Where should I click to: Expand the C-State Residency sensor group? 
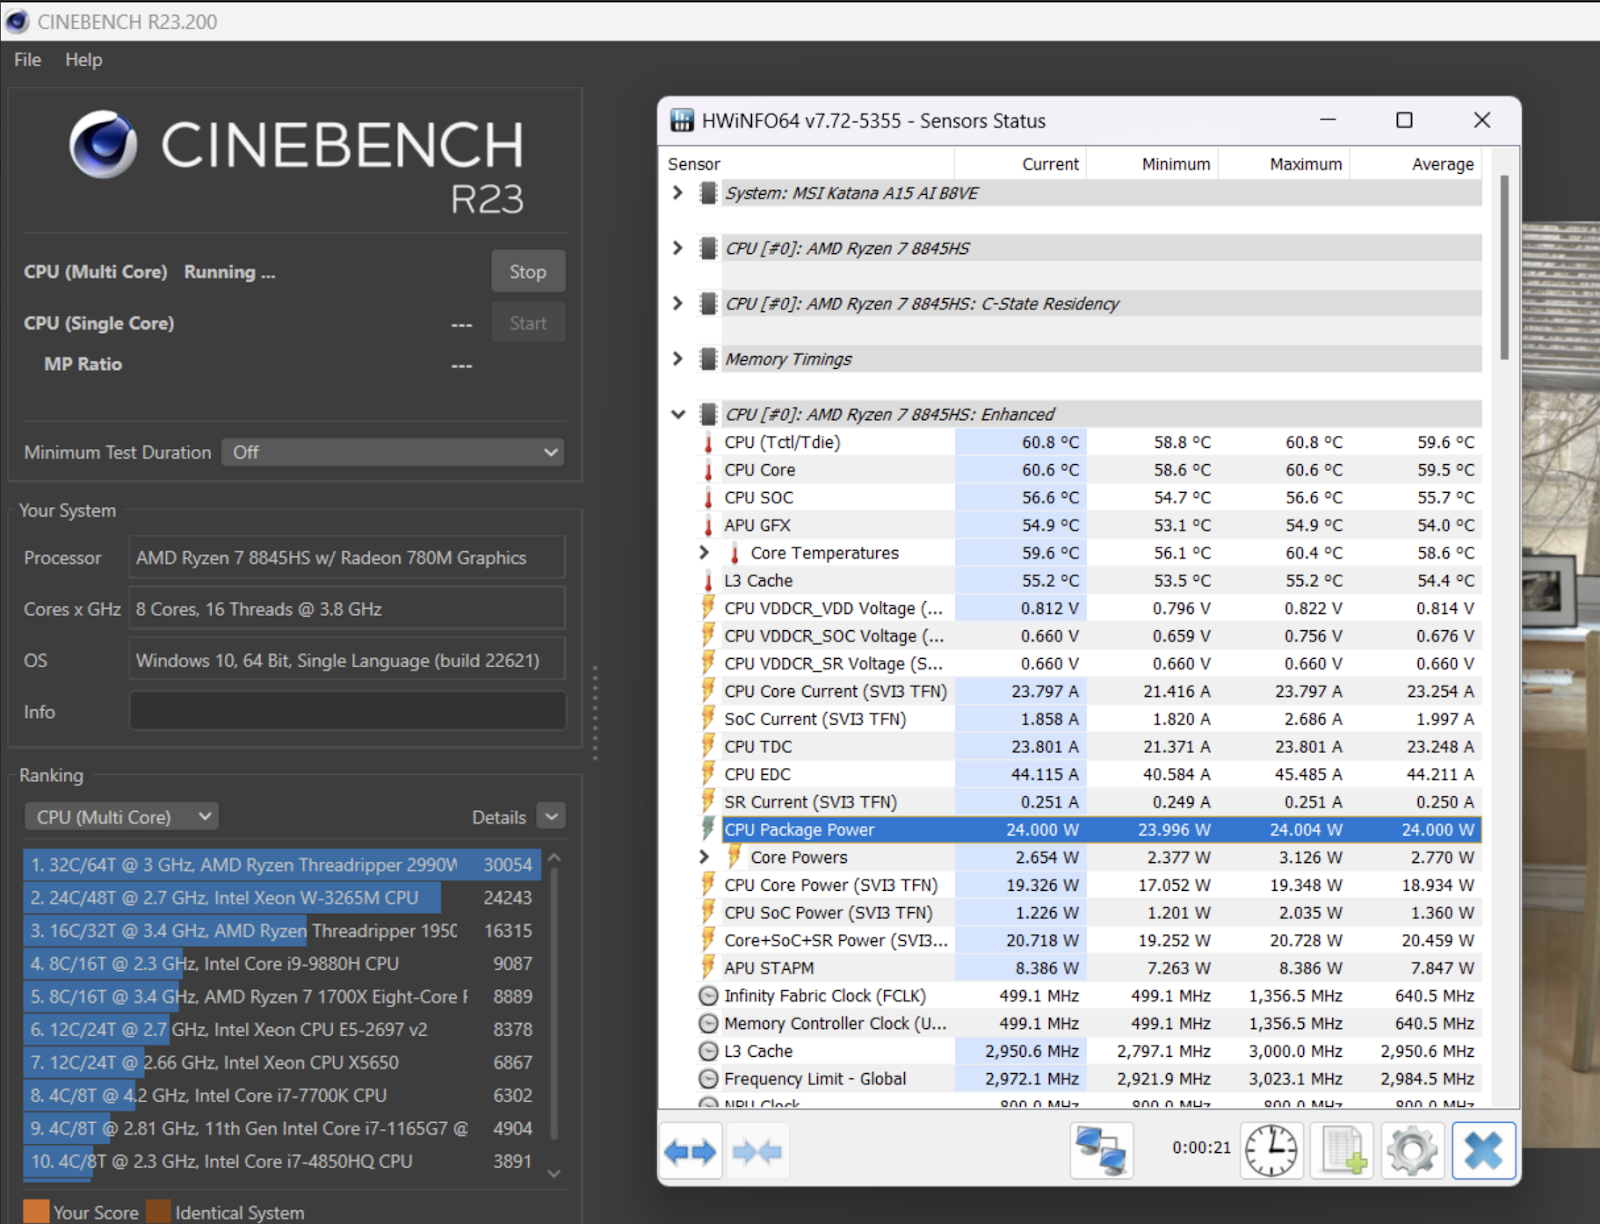[x=678, y=303]
